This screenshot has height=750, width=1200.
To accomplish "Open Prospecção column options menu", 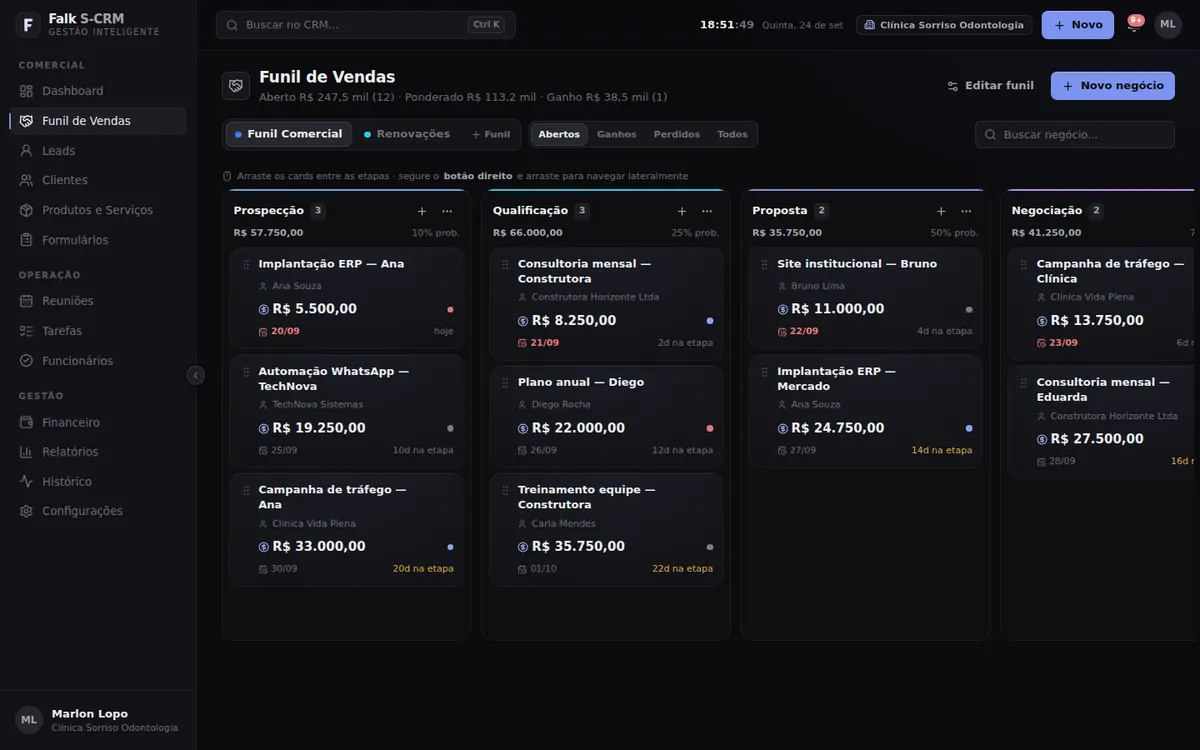I will (x=447, y=211).
